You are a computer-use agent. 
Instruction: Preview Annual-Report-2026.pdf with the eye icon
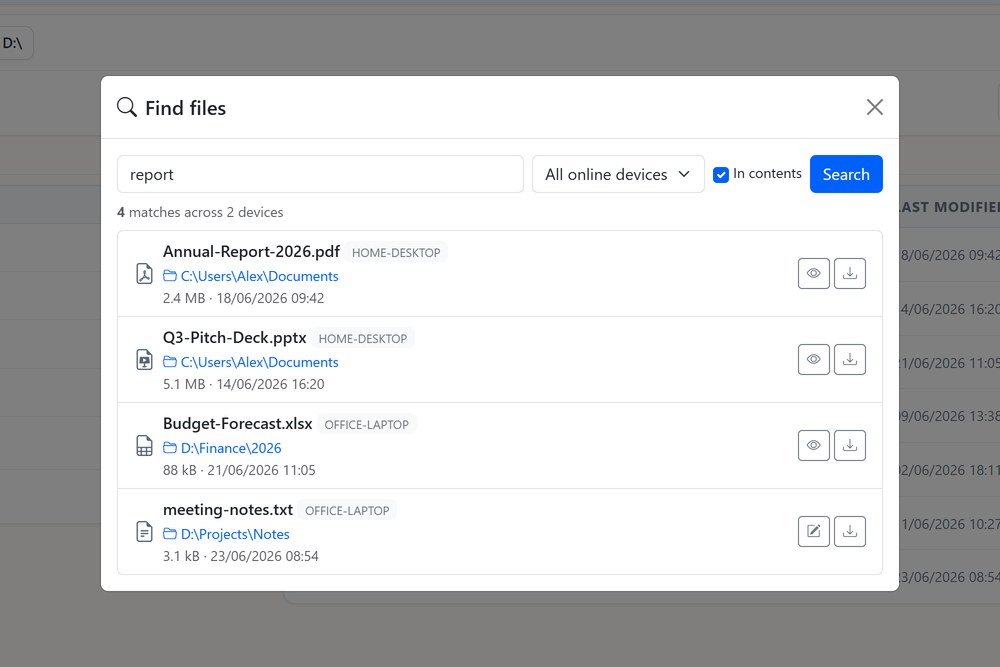click(813, 274)
